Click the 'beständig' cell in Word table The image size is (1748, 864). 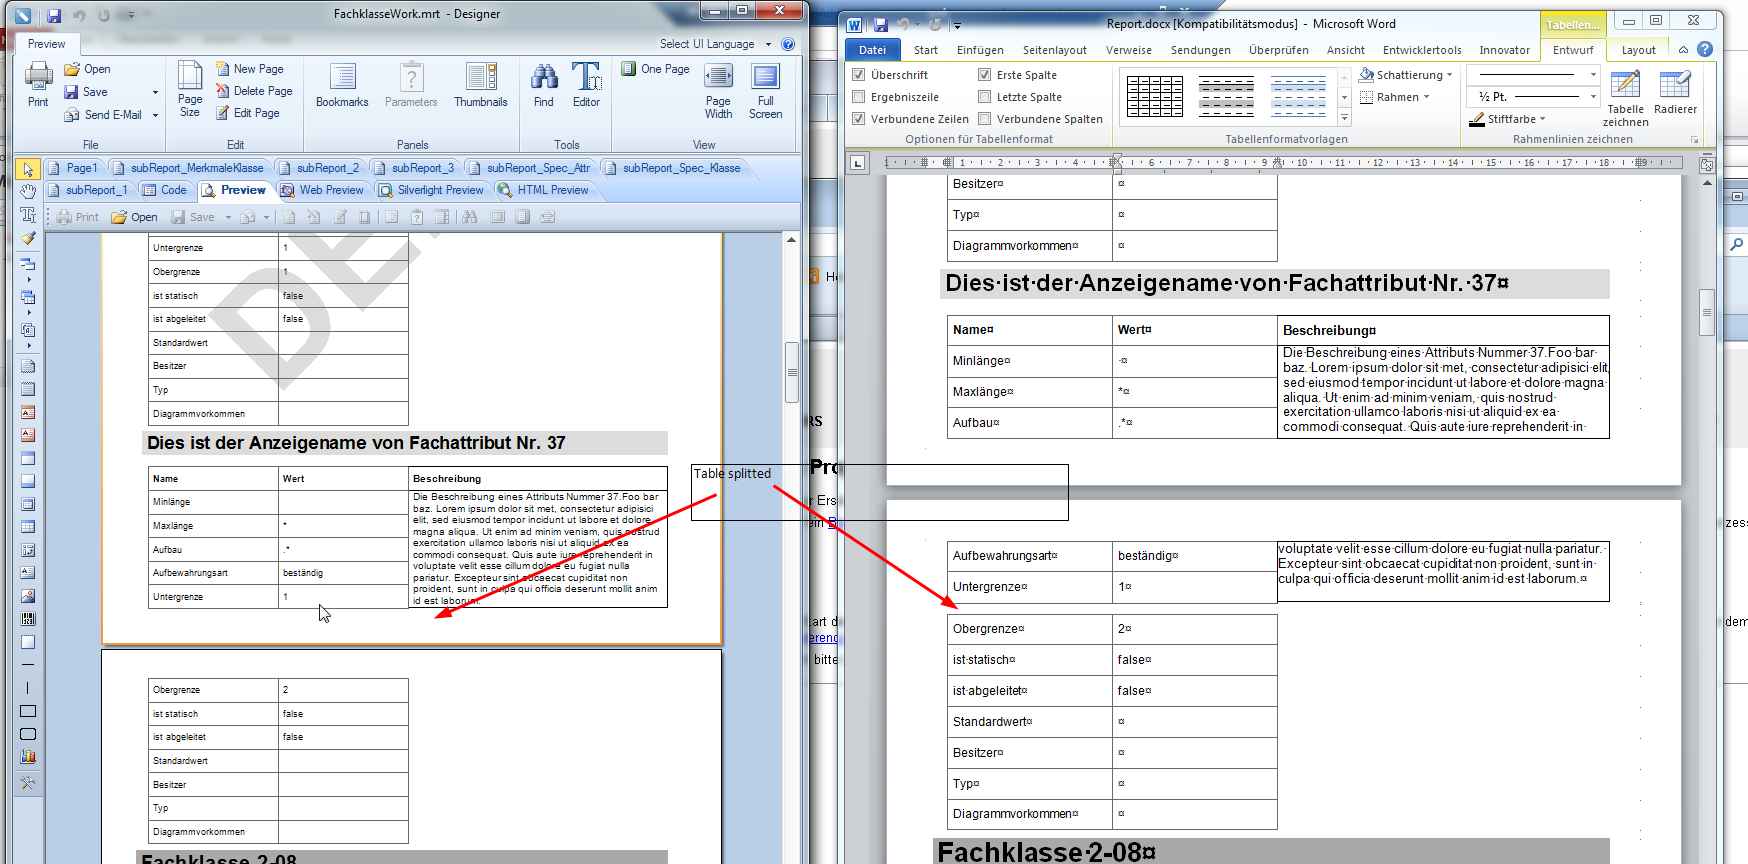click(1194, 556)
